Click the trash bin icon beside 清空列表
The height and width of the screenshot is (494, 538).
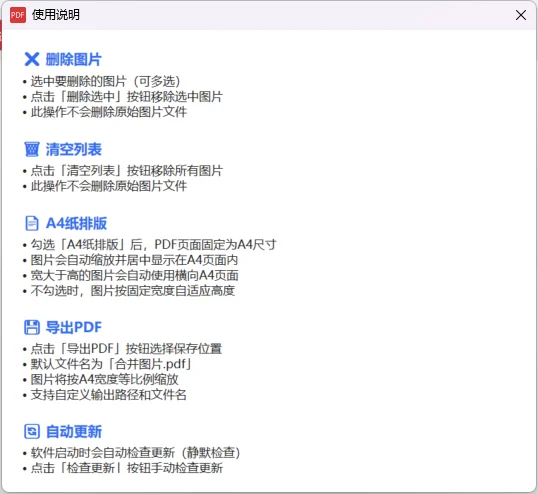coord(32,149)
